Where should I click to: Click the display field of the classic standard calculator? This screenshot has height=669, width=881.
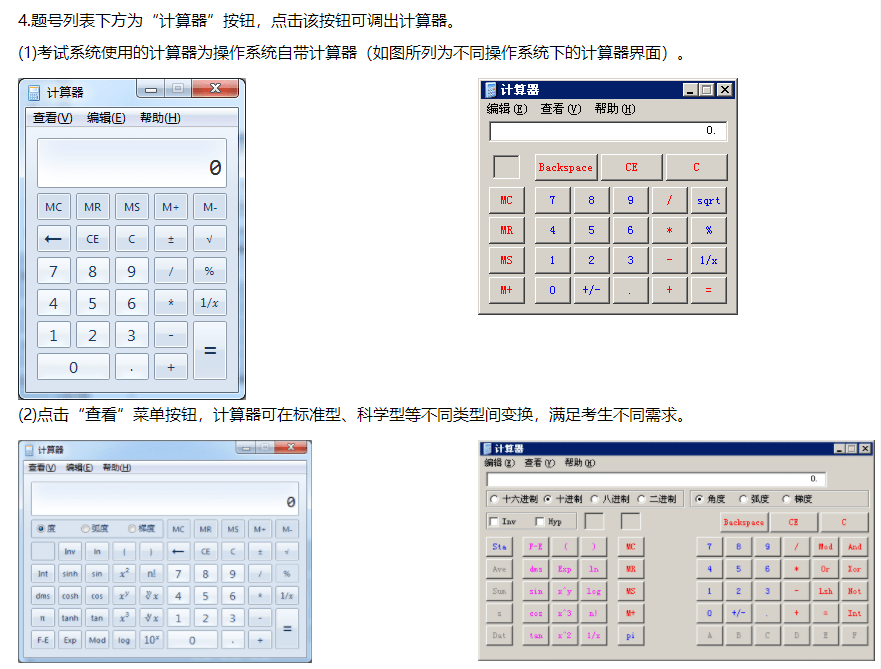tap(607, 131)
